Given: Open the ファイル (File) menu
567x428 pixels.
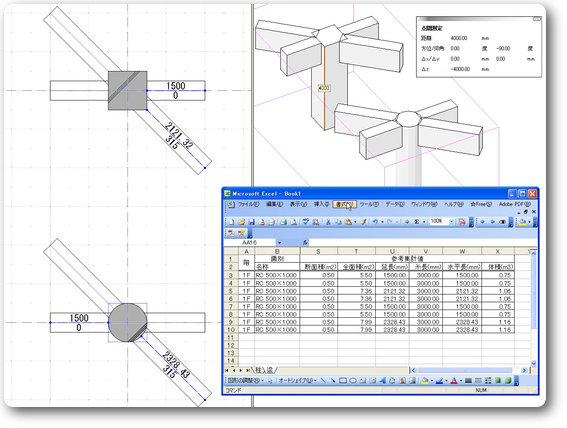Looking at the screenshot, I should pos(248,204).
